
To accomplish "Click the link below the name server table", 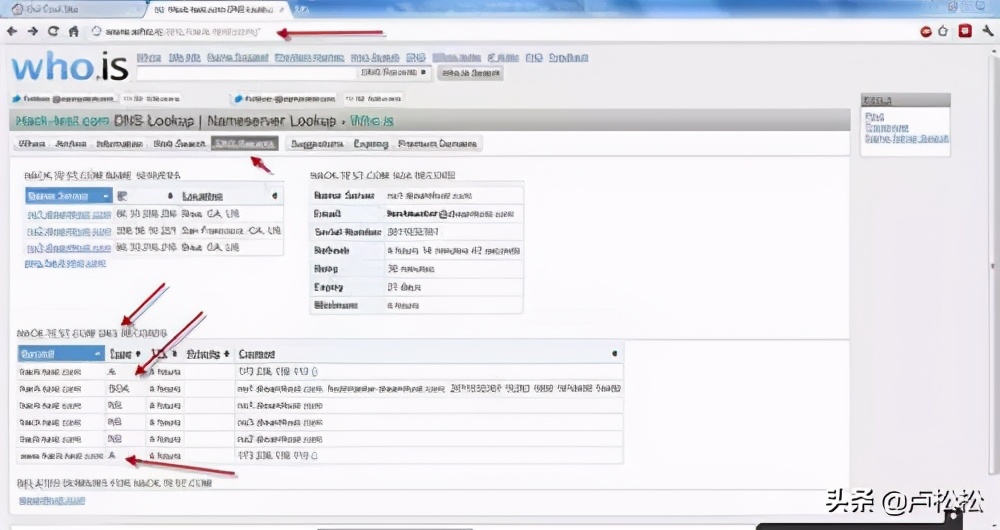I will pos(65,263).
